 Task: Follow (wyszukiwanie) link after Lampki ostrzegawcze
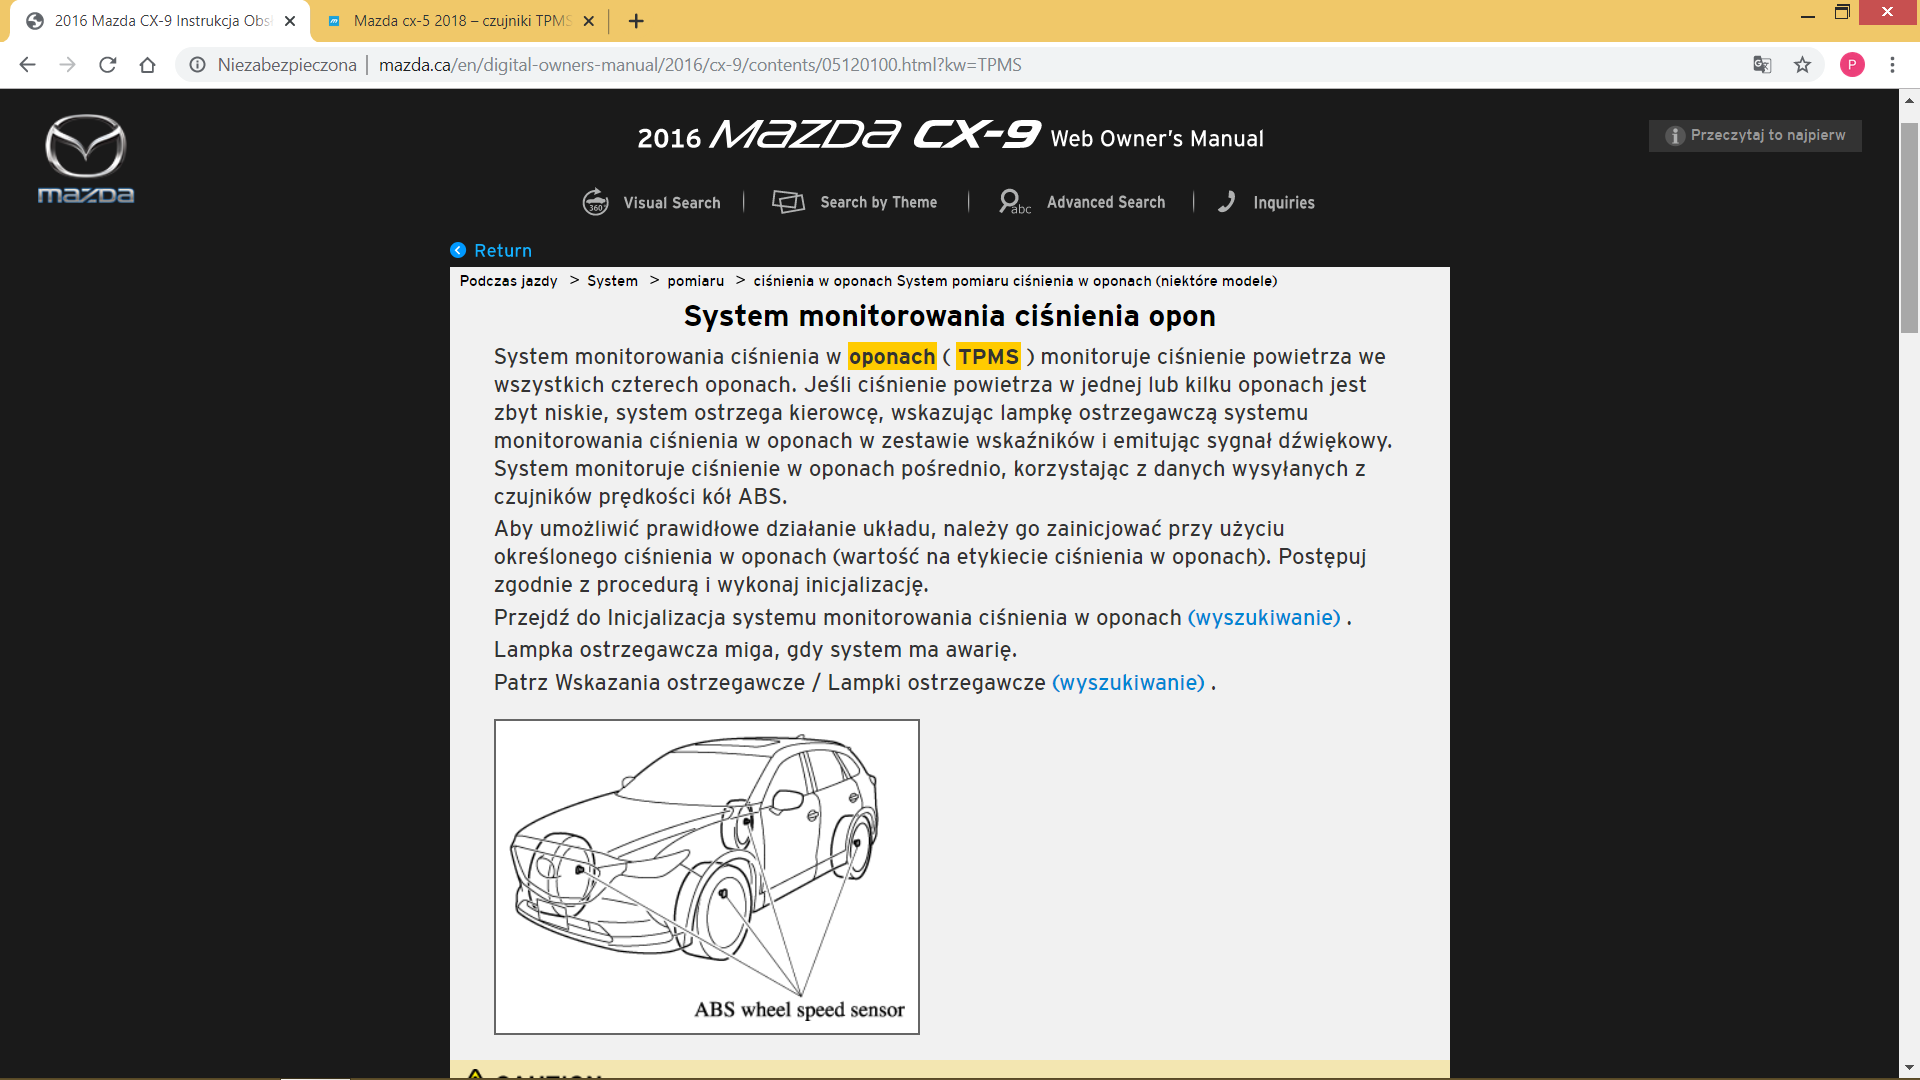1128,683
